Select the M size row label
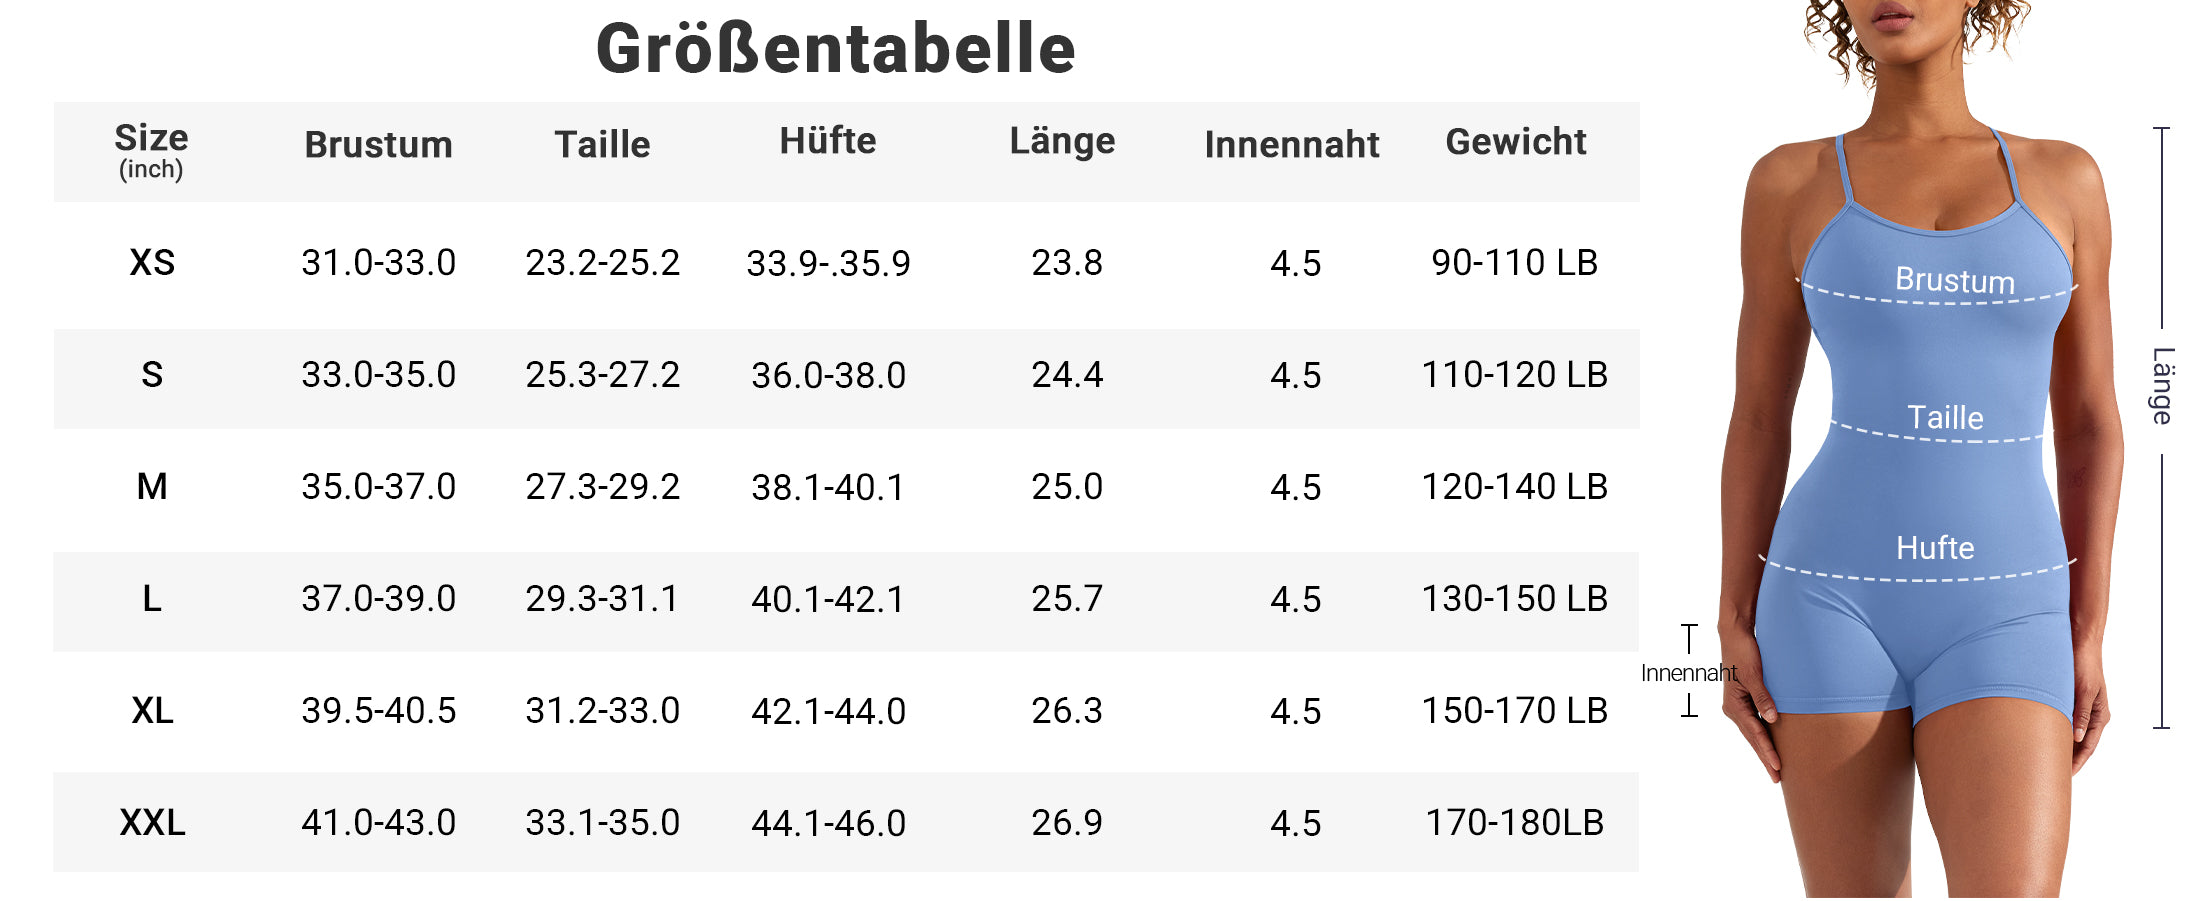 click(152, 487)
